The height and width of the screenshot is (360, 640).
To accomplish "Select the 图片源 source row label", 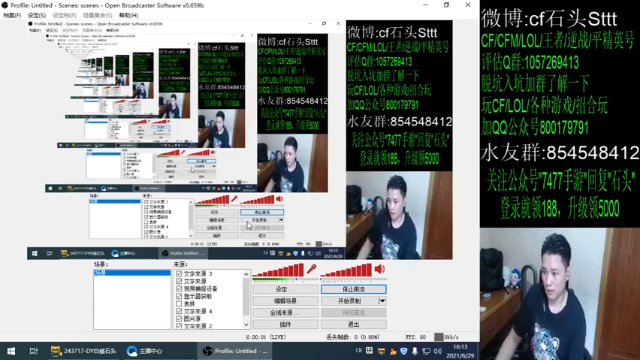I will point(192,318).
